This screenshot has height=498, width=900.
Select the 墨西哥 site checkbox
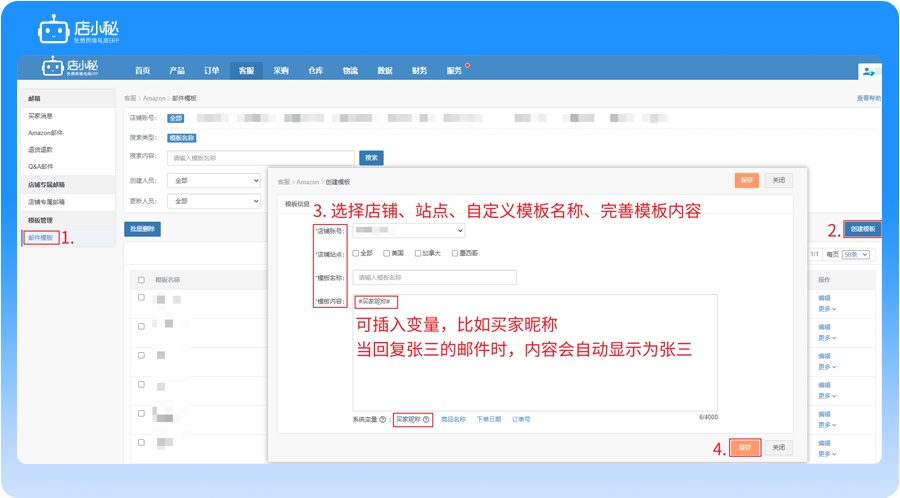(x=455, y=254)
